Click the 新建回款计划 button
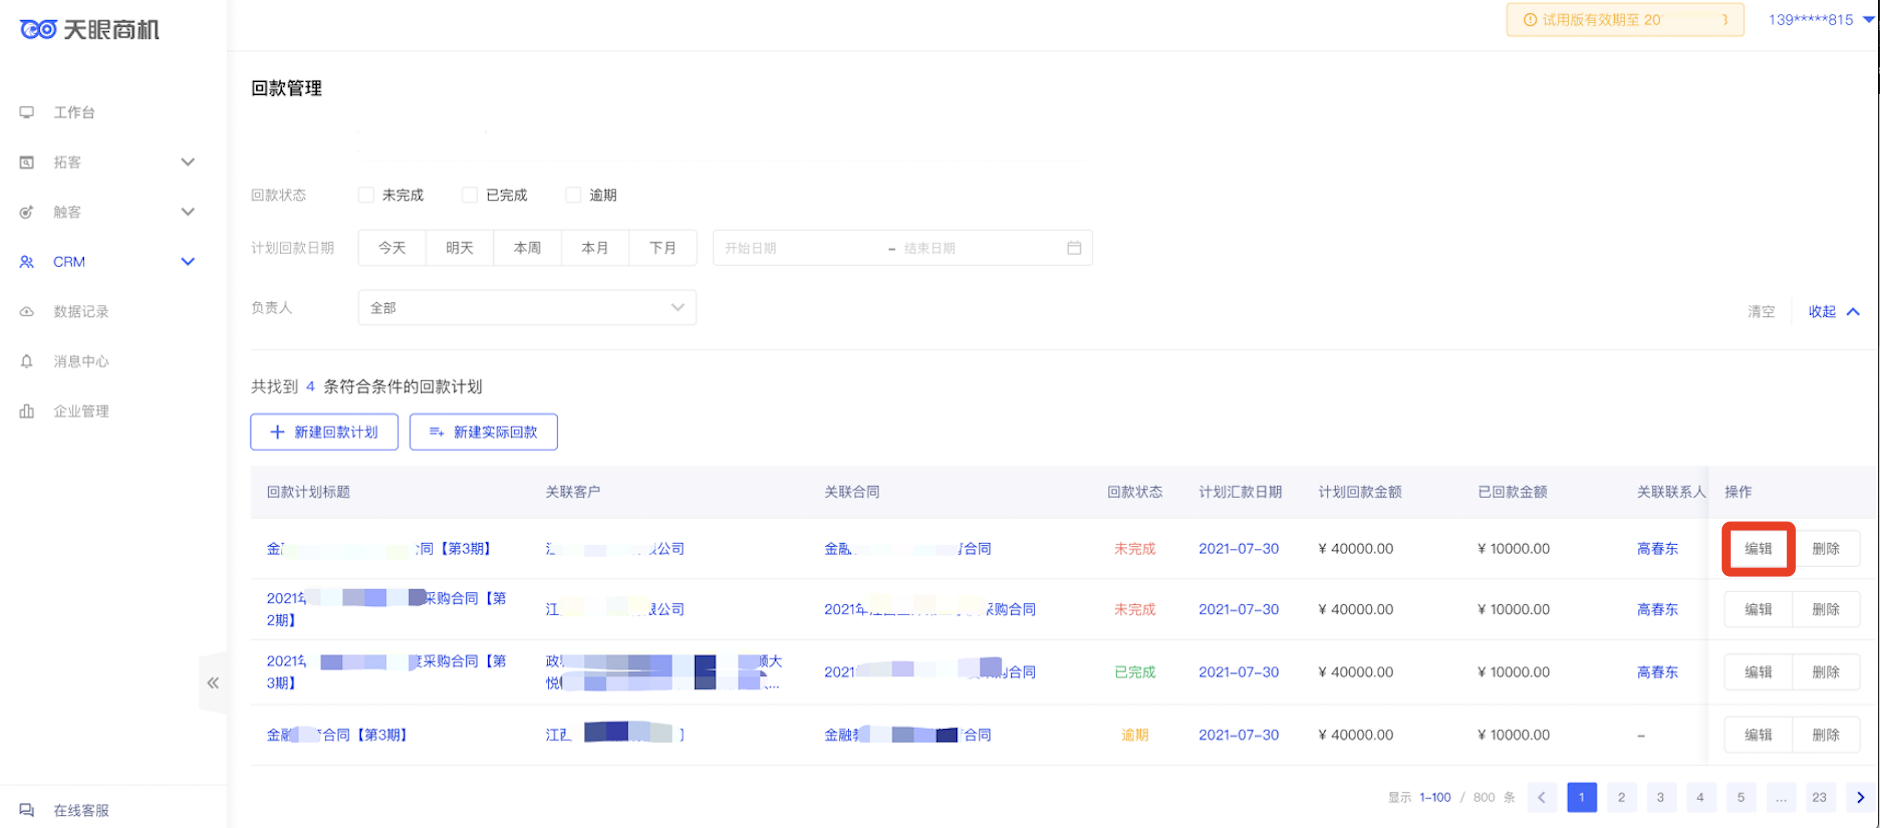Image resolution: width=1880 pixels, height=828 pixels. click(324, 432)
